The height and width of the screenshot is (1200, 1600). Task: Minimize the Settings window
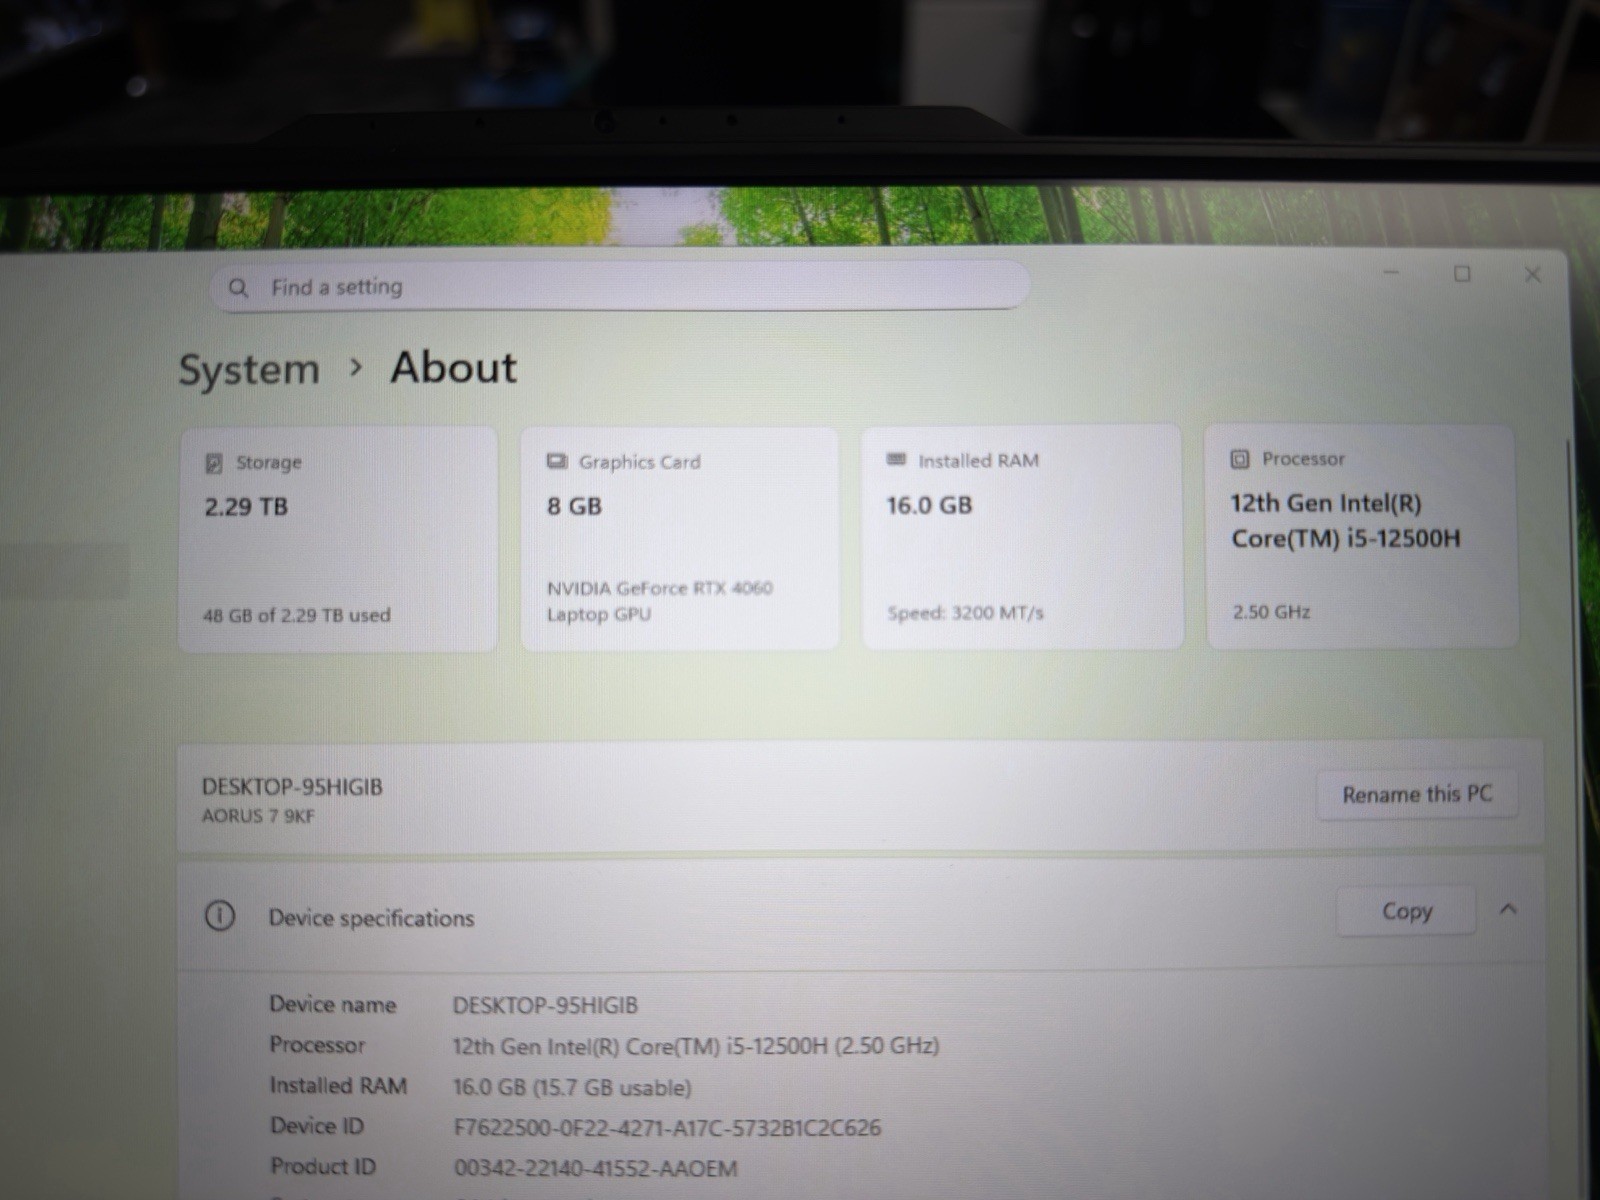1391,272
